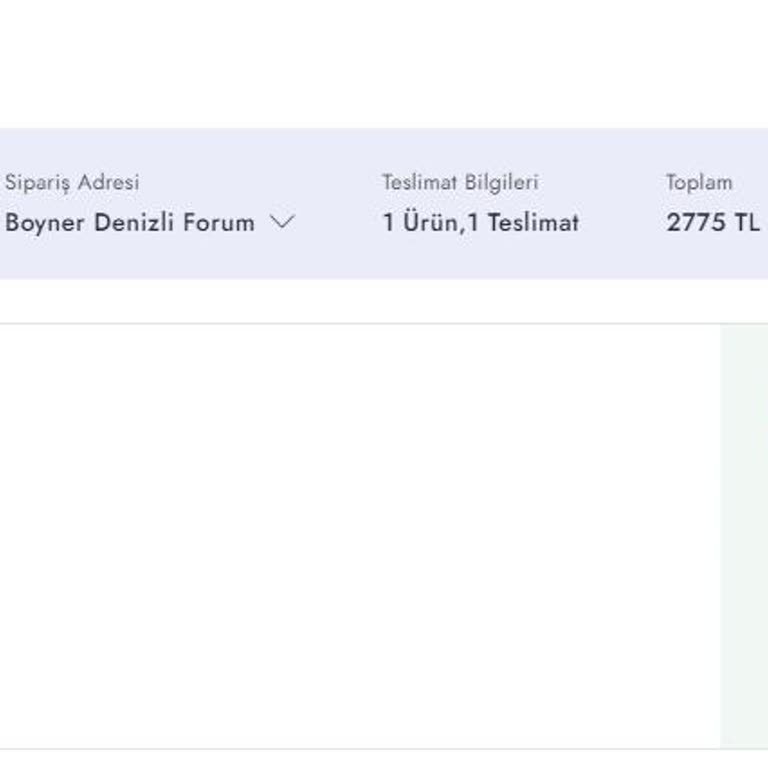Open the 1 Ürün delivery details
Screen dimensions: 768x768
click(x=420, y=223)
